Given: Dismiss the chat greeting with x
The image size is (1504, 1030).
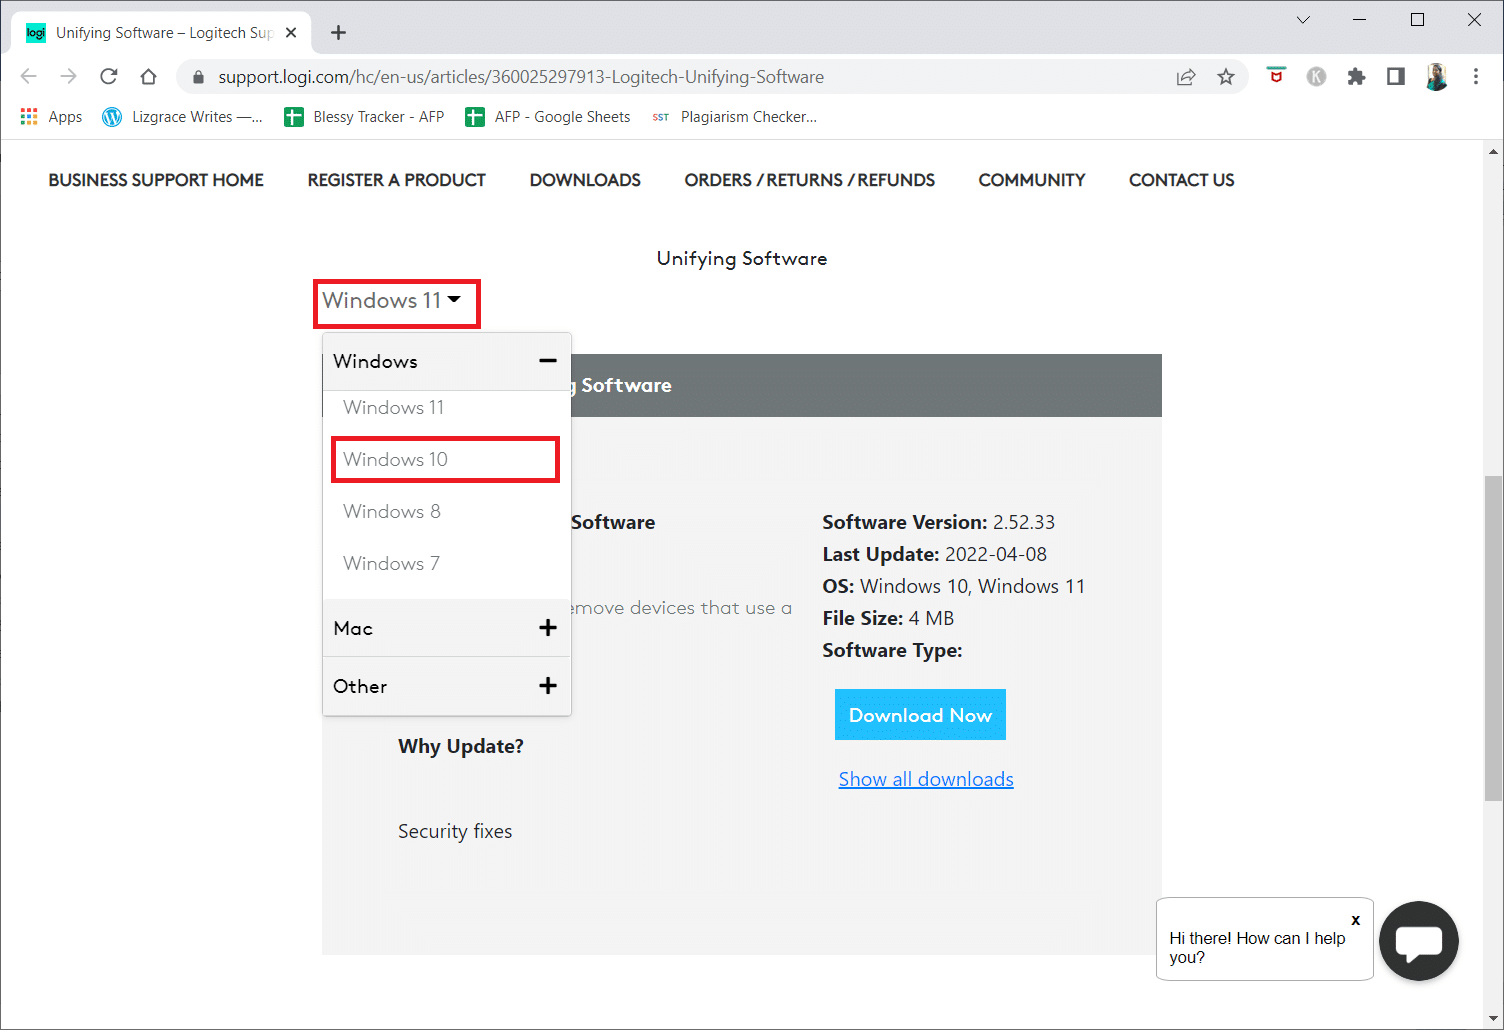Looking at the screenshot, I should (1356, 920).
